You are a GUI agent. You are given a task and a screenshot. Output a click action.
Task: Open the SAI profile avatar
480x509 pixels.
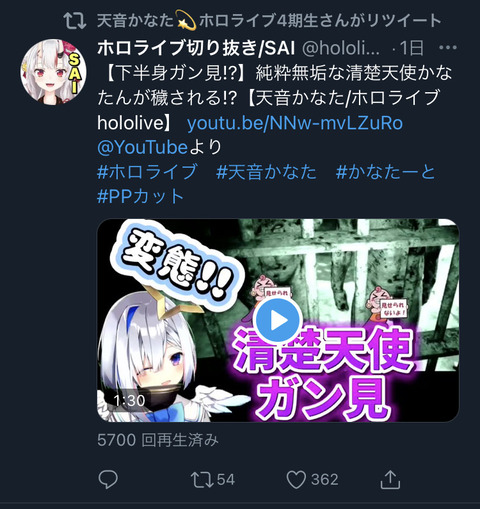(53, 72)
